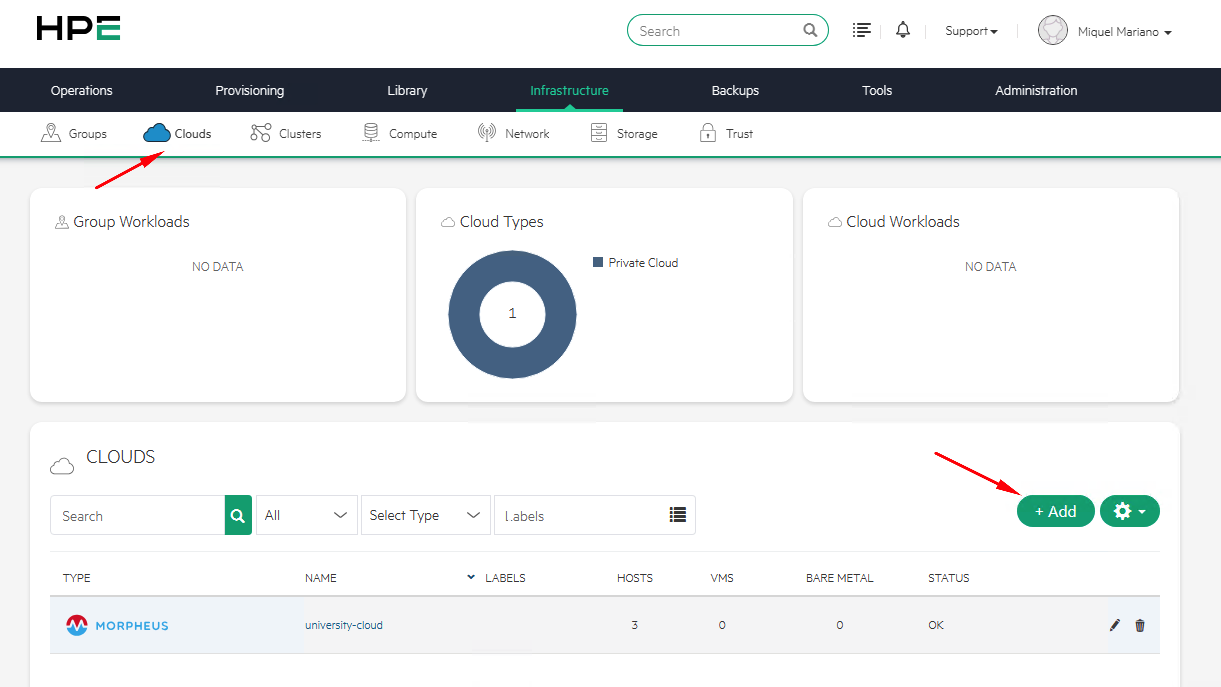This screenshot has width=1221, height=687.
Task: Click the Group Workloads card title
Action: point(131,222)
